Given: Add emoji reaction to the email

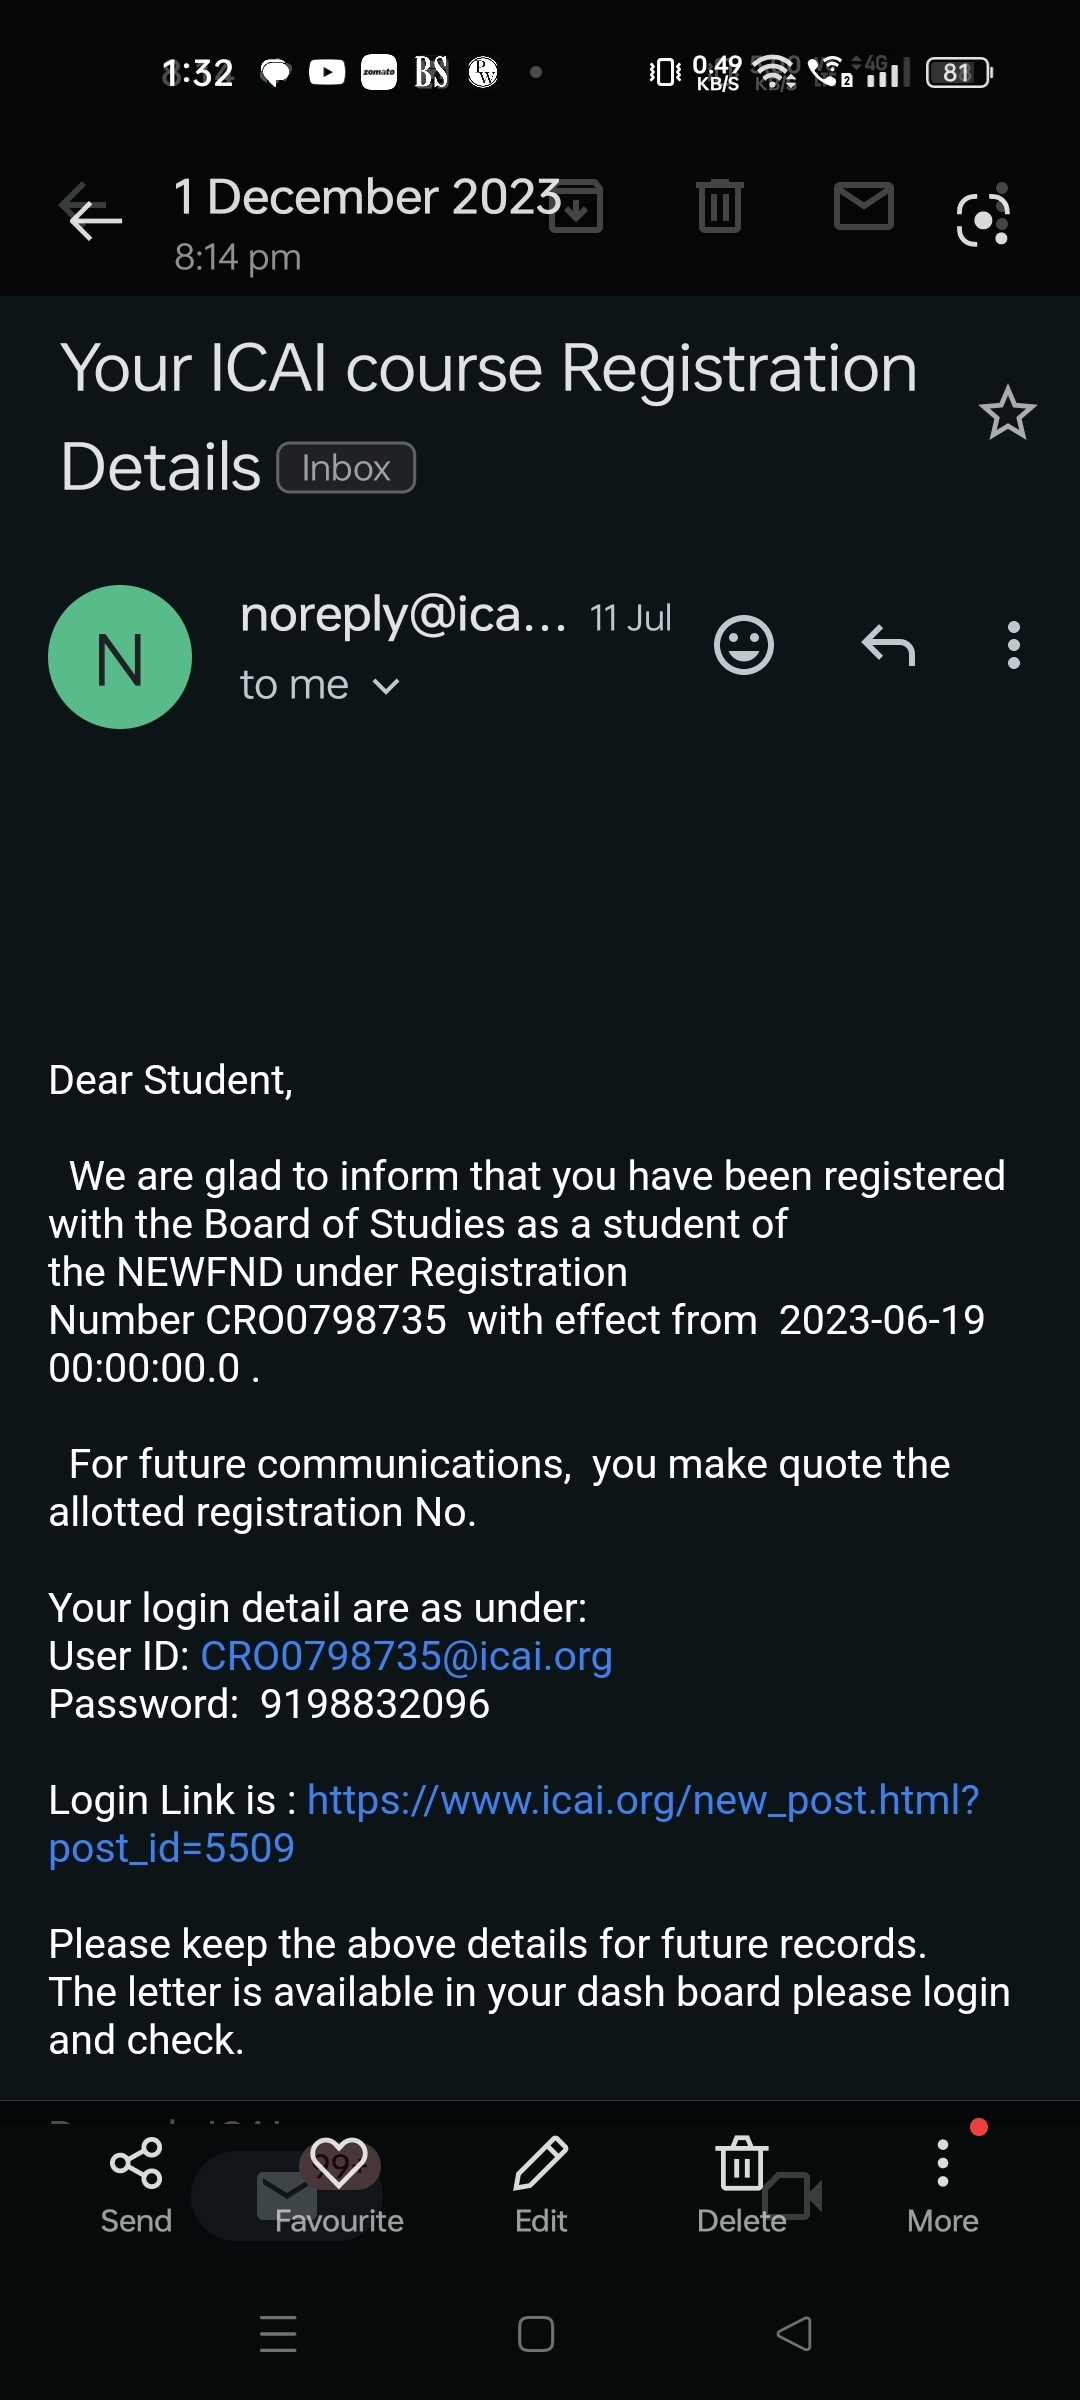Looking at the screenshot, I should tap(744, 645).
